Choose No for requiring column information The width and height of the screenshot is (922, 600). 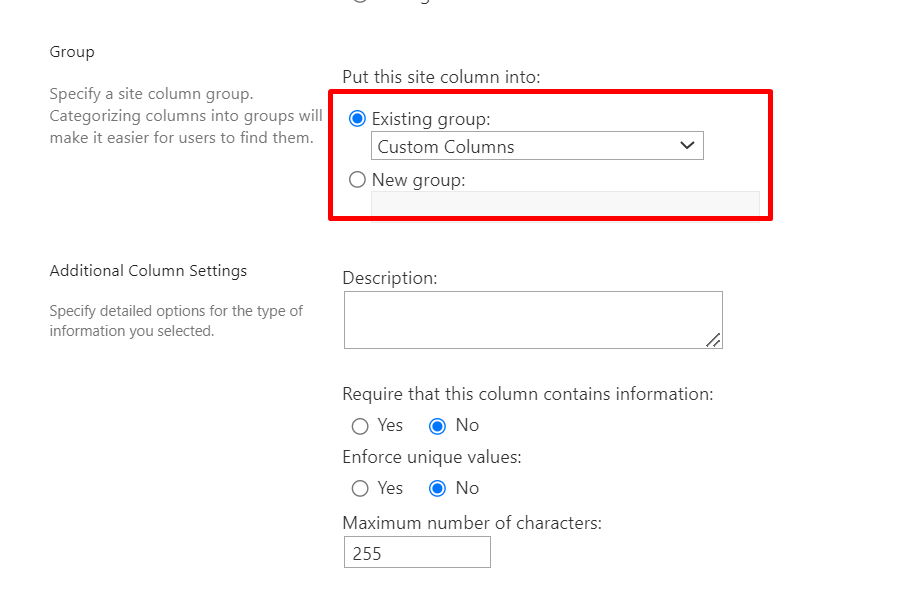point(437,426)
